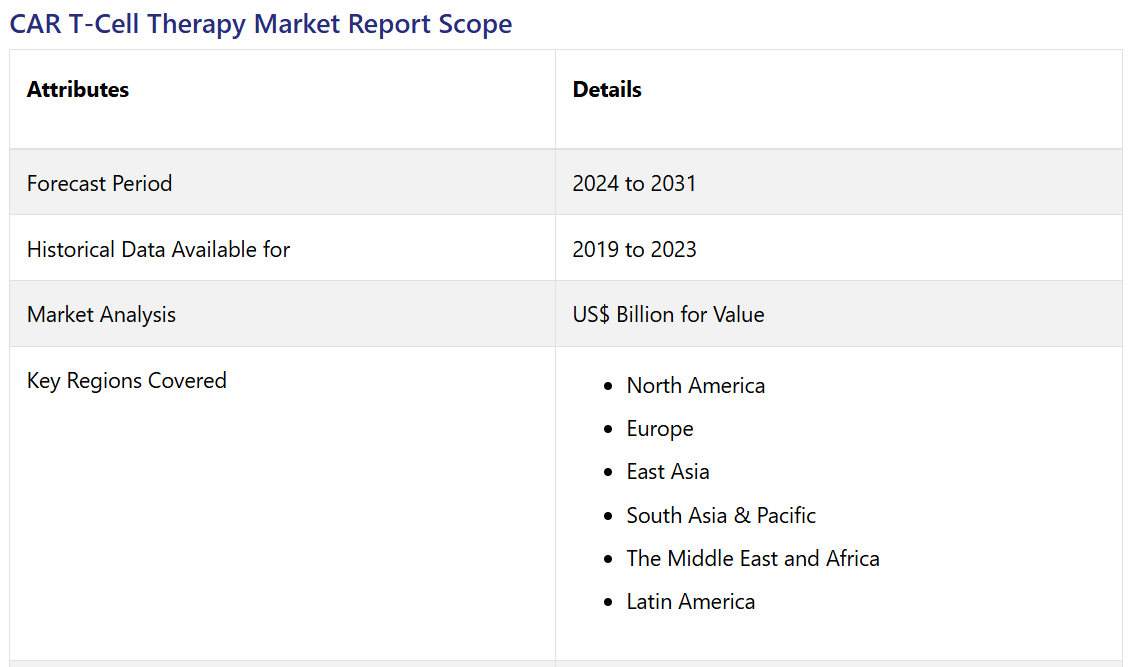Click the Forecast Period row label
The height and width of the screenshot is (667, 1129).
pyautogui.click(x=99, y=183)
